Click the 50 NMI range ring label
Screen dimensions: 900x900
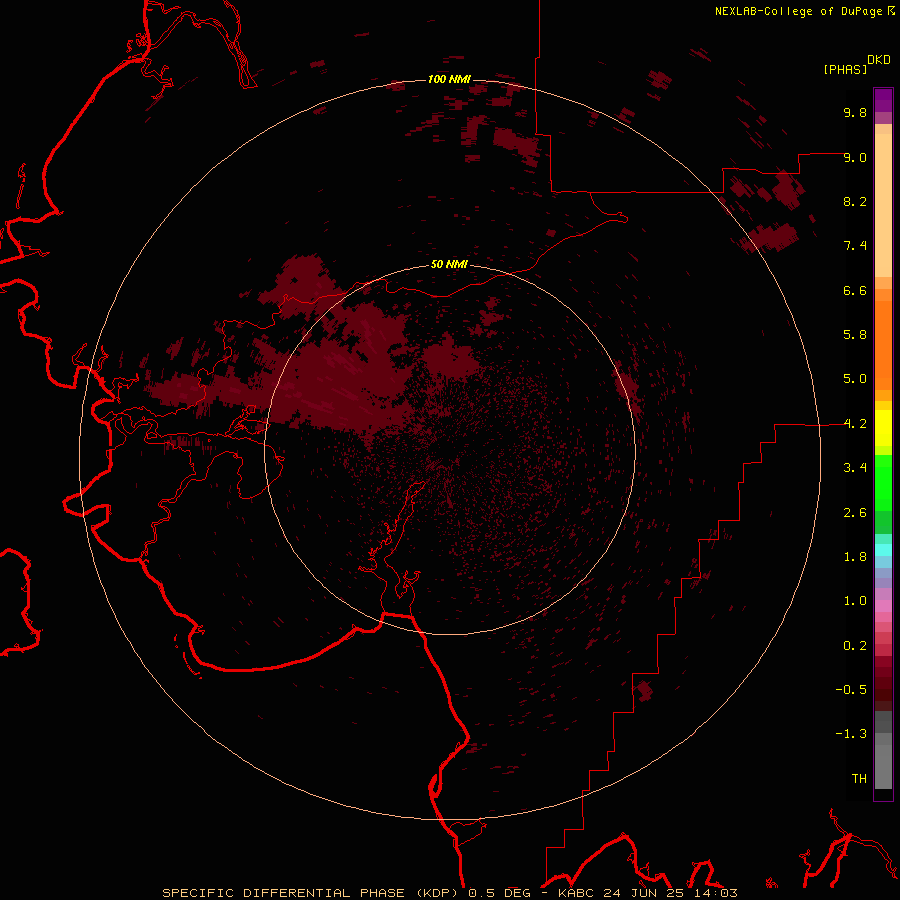pyautogui.click(x=449, y=264)
